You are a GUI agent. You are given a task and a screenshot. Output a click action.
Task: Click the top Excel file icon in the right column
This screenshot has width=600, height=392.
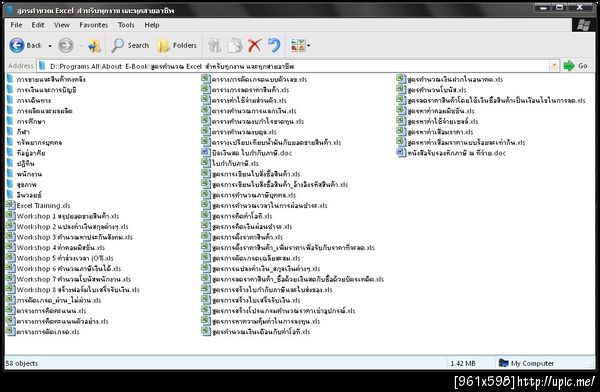(x=401, y=79)
